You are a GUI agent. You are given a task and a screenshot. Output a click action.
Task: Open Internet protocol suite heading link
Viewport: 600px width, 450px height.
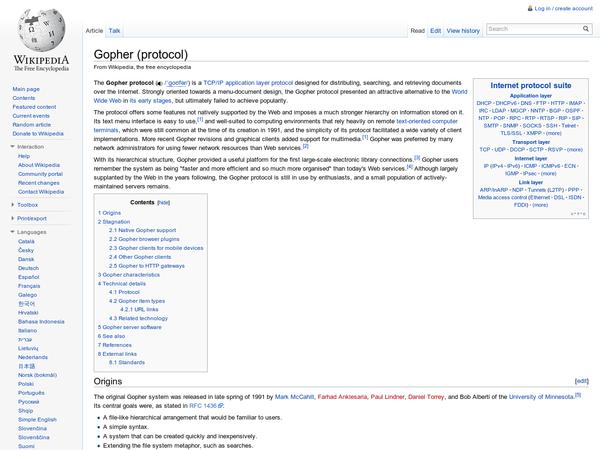coord(531,85)
